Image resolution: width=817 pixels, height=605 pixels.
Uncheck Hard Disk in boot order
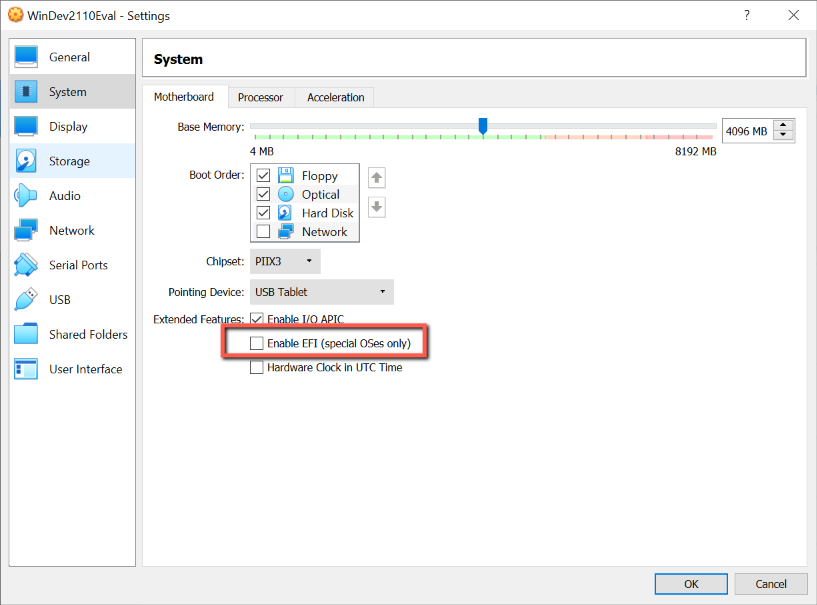(264, 213)
